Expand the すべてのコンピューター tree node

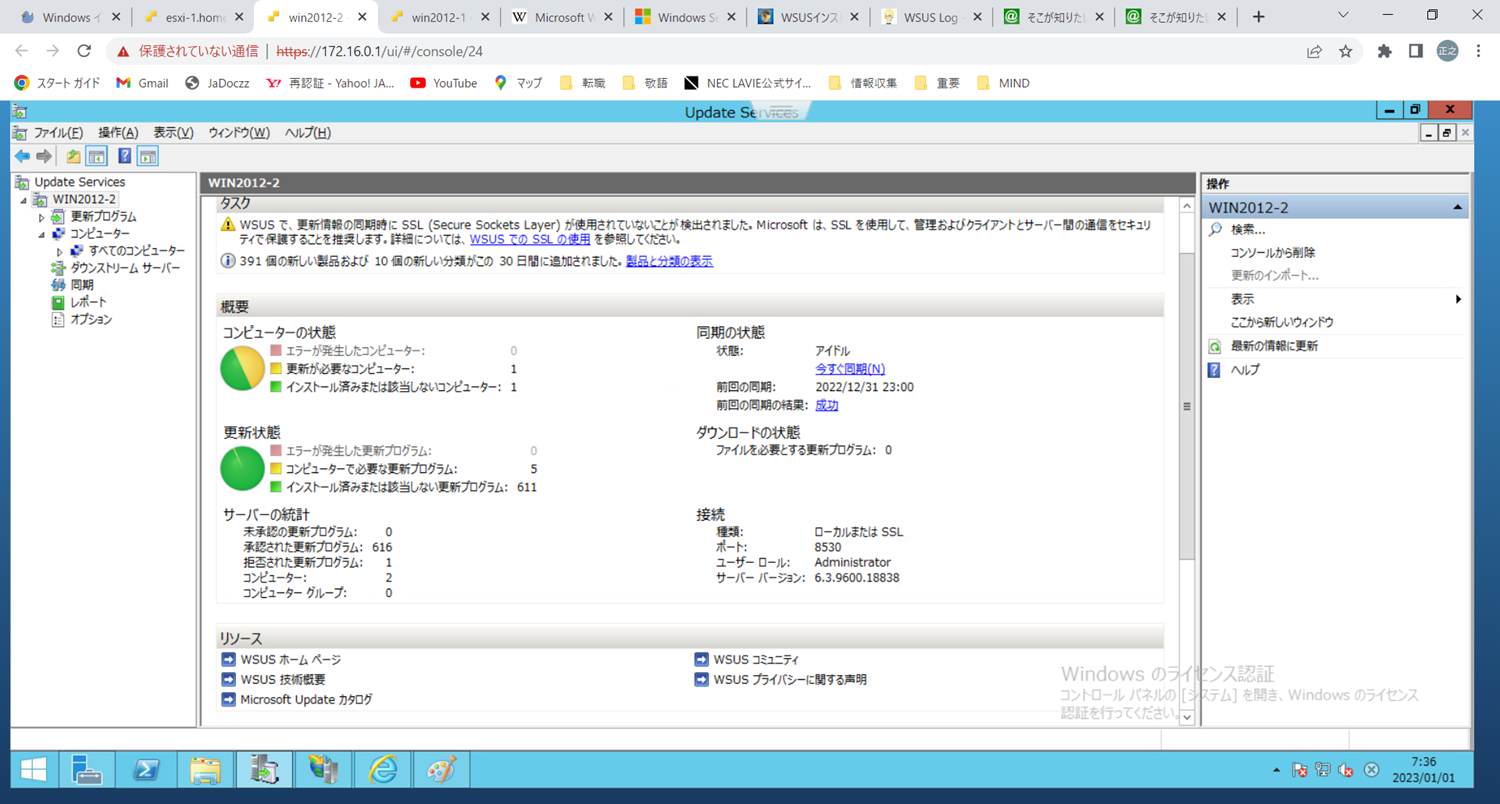pos(60,251)
